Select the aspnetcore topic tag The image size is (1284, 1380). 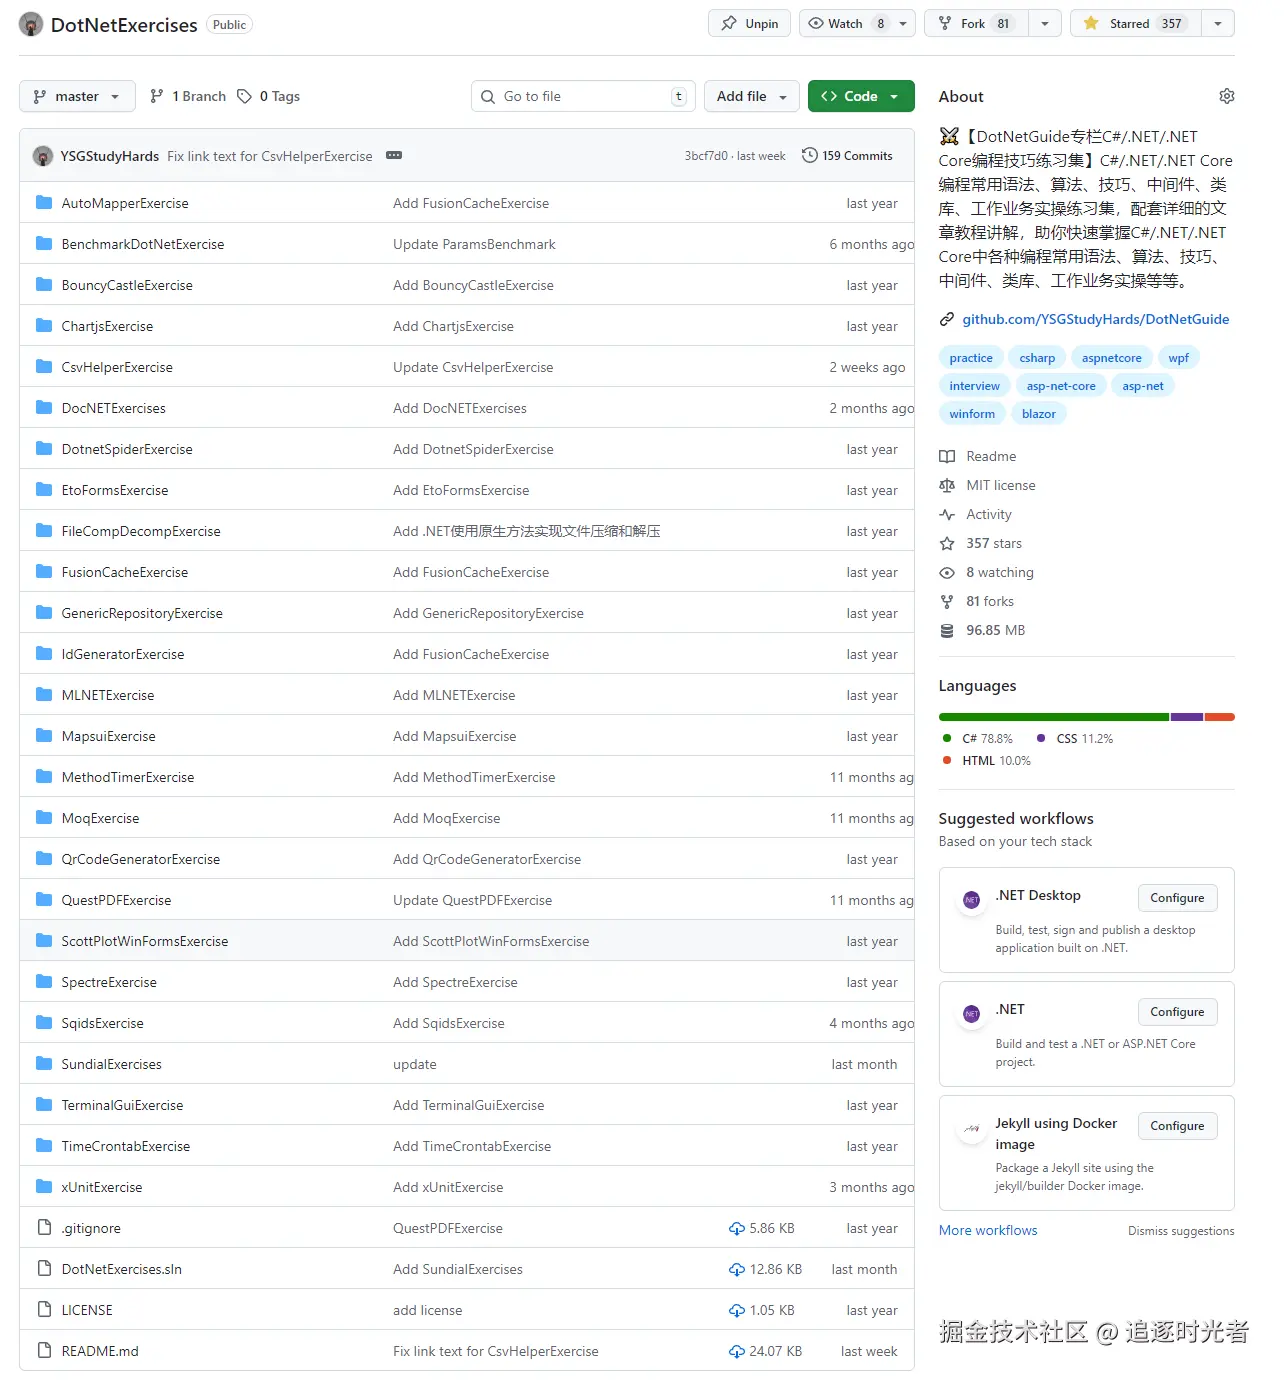pos(1111,358)
